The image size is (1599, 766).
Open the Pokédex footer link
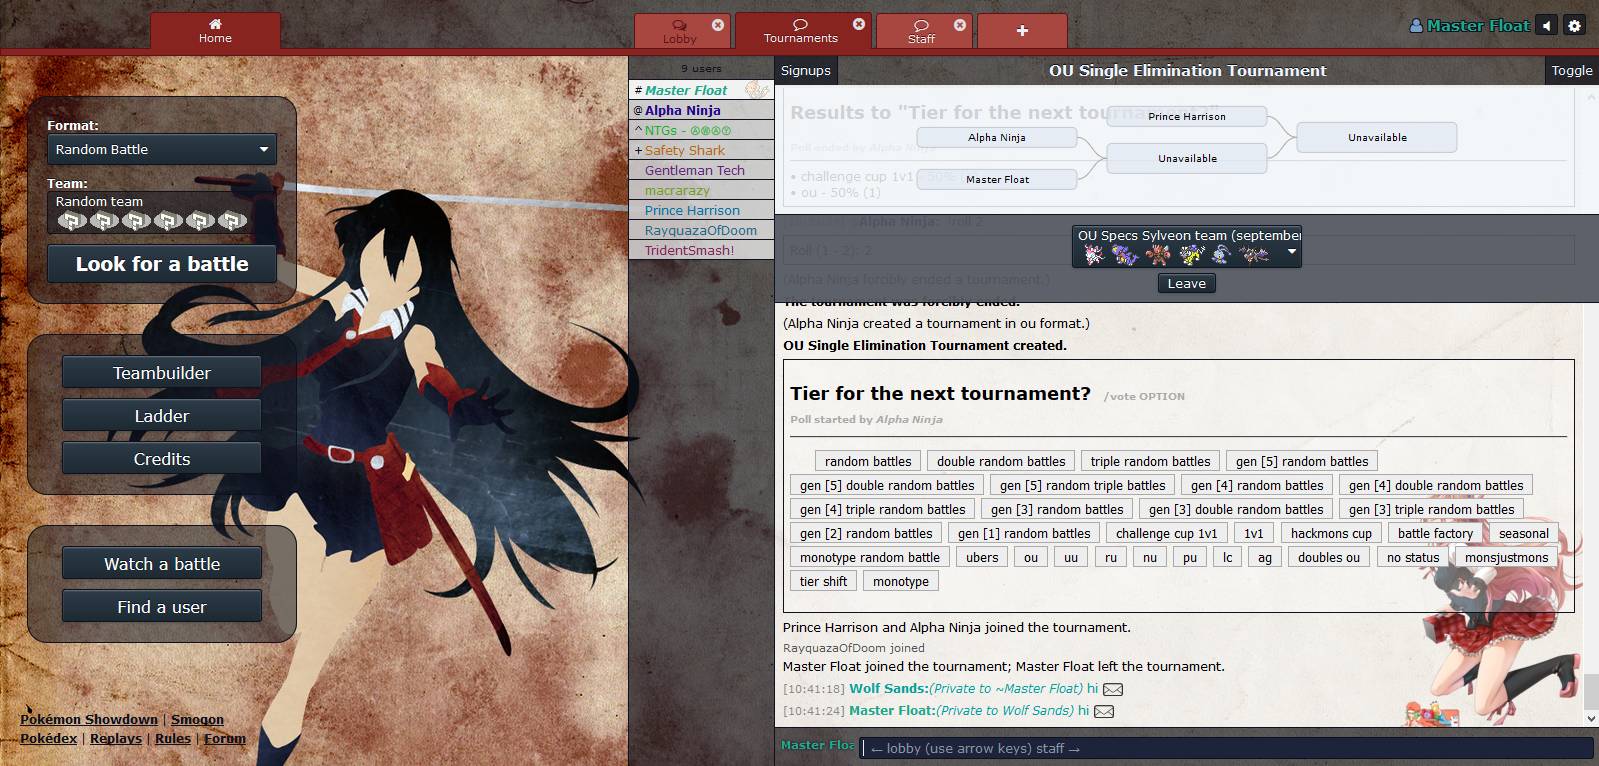[x=49, y=738]
